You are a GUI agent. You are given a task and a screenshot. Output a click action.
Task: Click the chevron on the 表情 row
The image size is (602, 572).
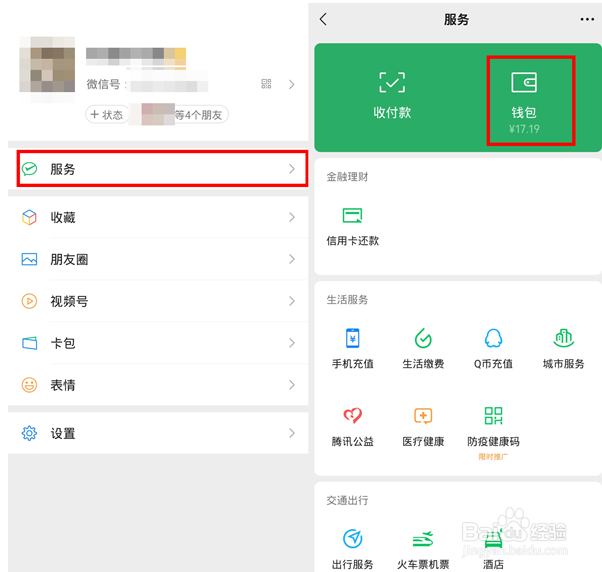coord(292,385)
